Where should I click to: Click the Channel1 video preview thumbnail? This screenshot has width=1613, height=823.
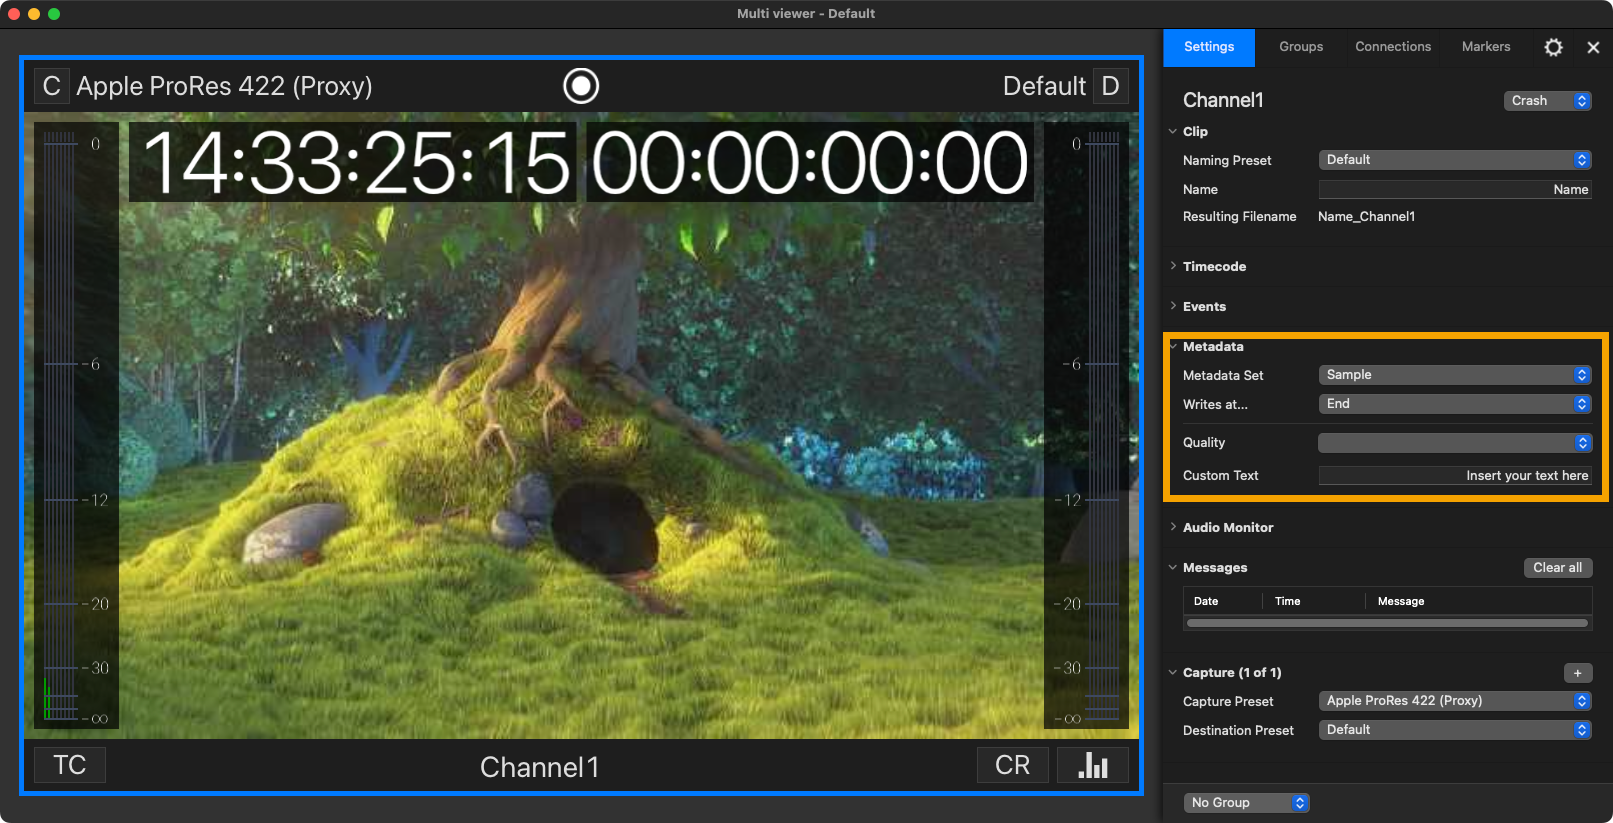[581, 425]
